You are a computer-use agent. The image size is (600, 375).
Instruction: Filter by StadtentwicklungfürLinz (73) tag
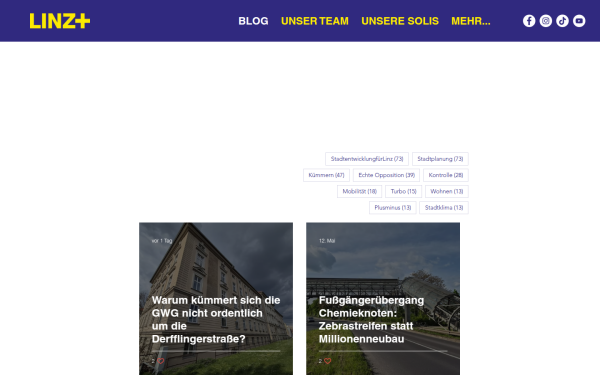367,159
